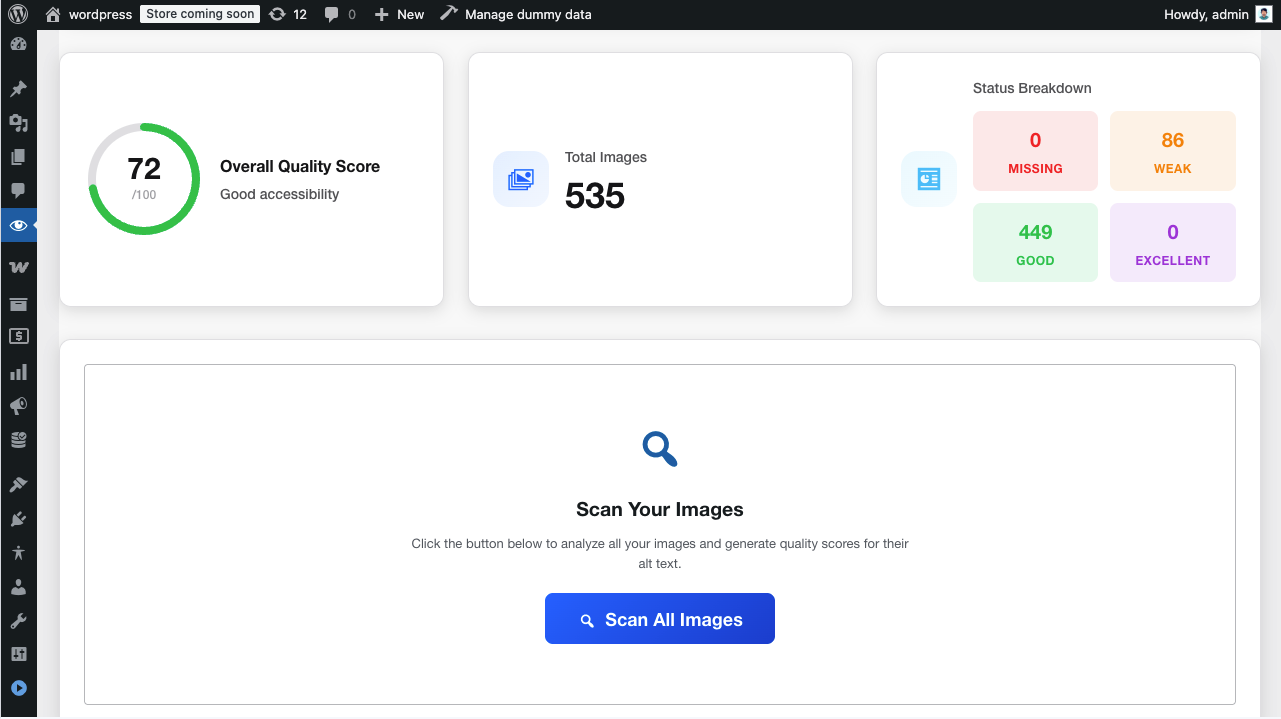Select the highlighted eye plugin icon

point(19,226)
